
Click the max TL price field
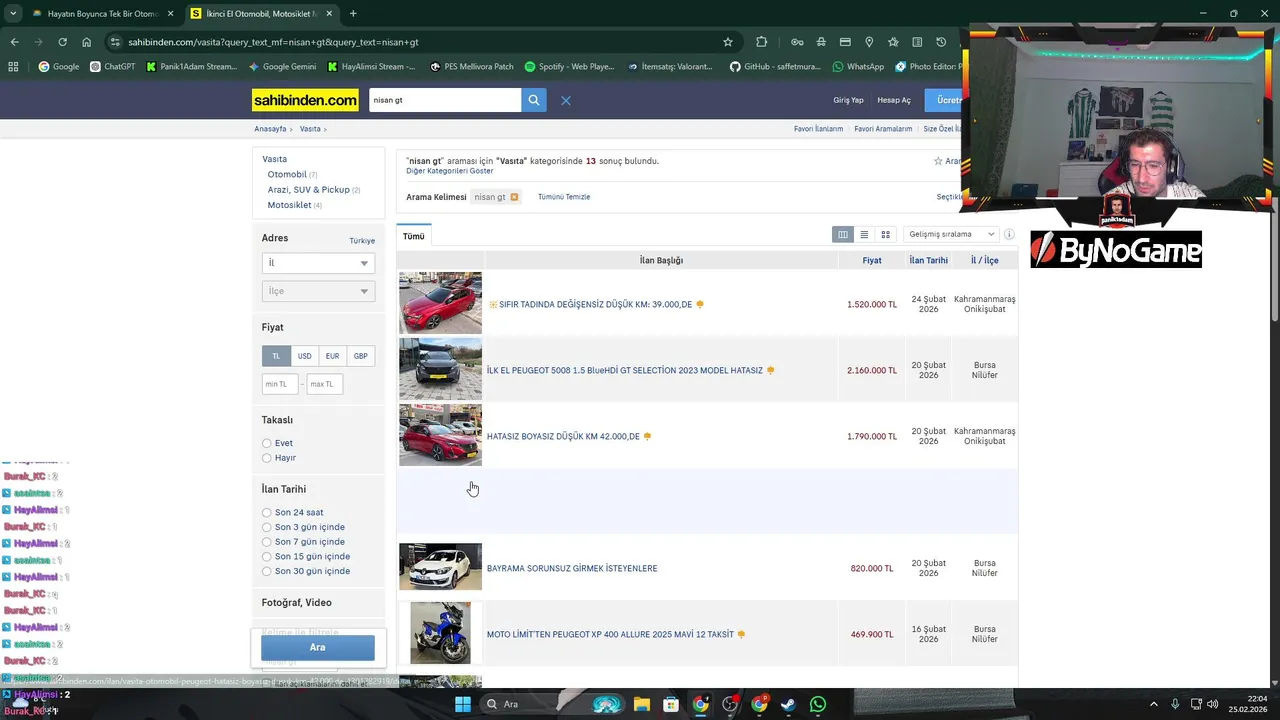click(325, 384)
